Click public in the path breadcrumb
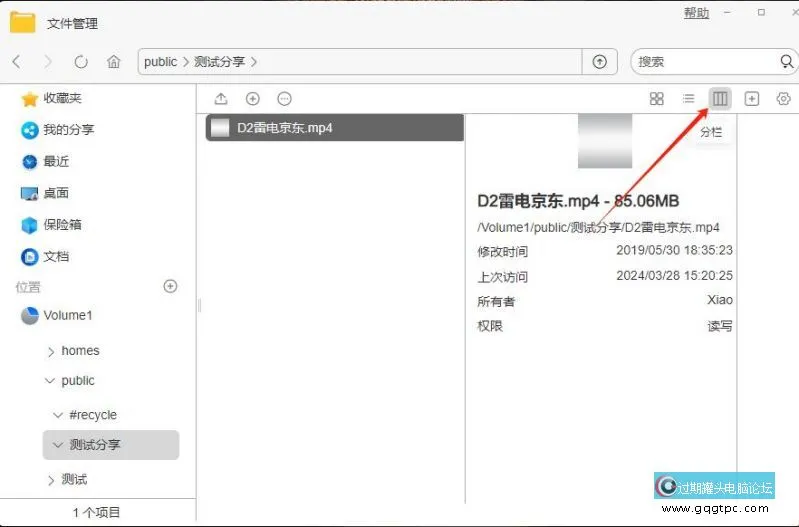 [x=161, y=62]
